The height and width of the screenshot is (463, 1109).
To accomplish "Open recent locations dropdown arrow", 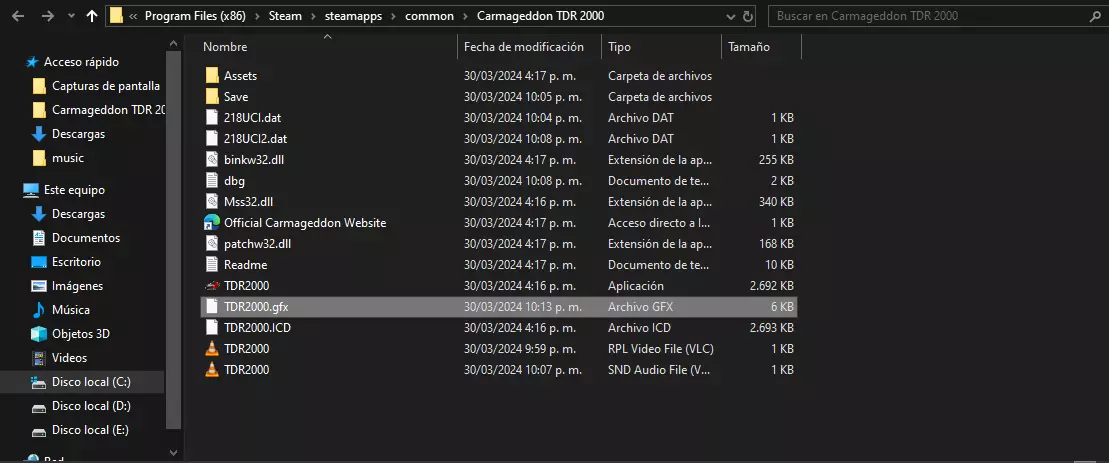I will tap(71, 16).
